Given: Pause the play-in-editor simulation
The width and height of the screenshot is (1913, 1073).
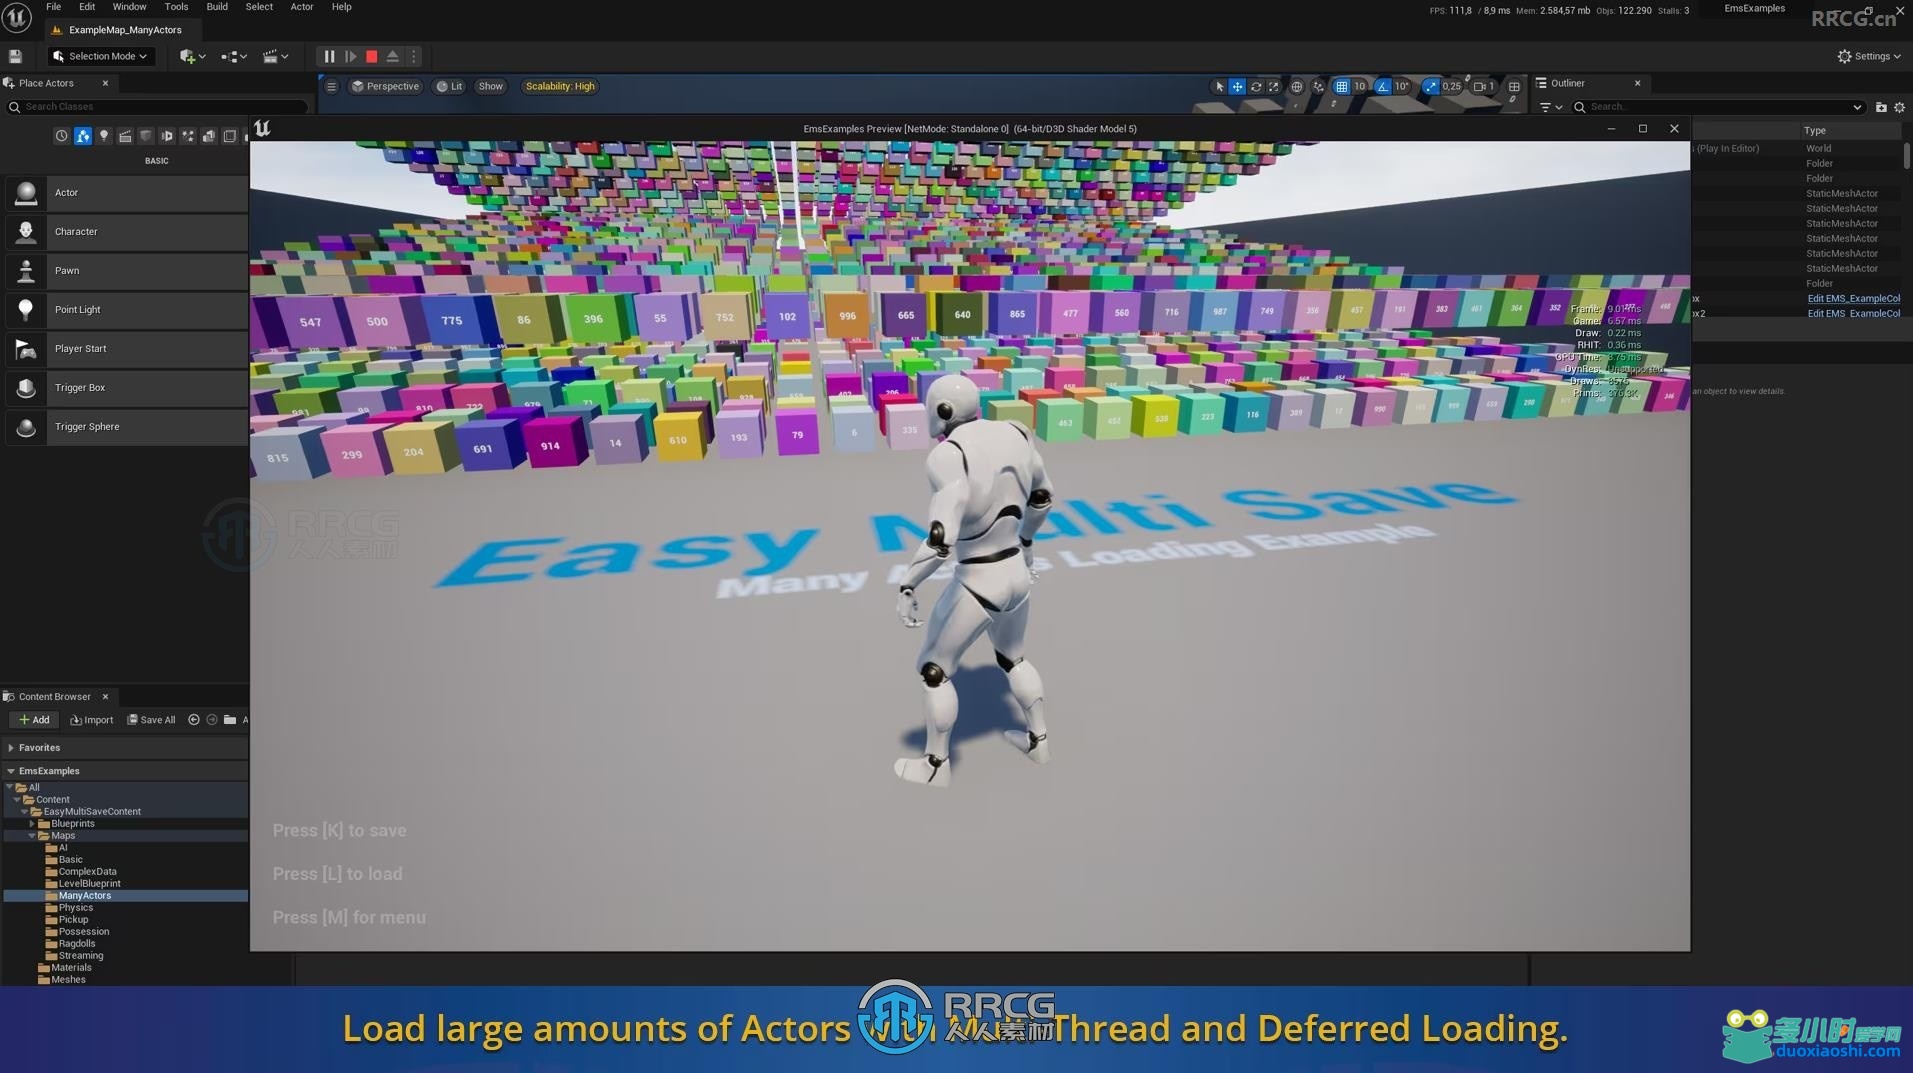Looking at the screenshot, I should pyautogui.click(x=329, y=57).
